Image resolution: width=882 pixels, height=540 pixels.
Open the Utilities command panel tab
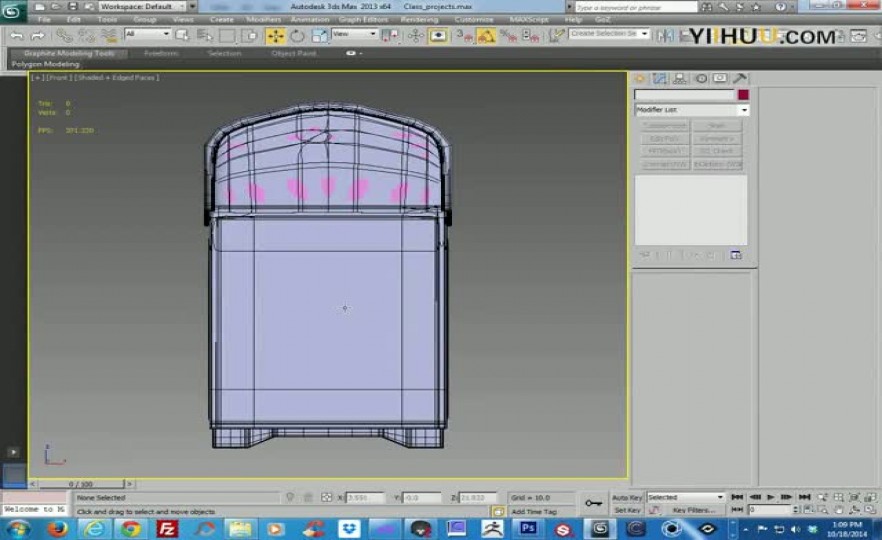pos(740,79)
